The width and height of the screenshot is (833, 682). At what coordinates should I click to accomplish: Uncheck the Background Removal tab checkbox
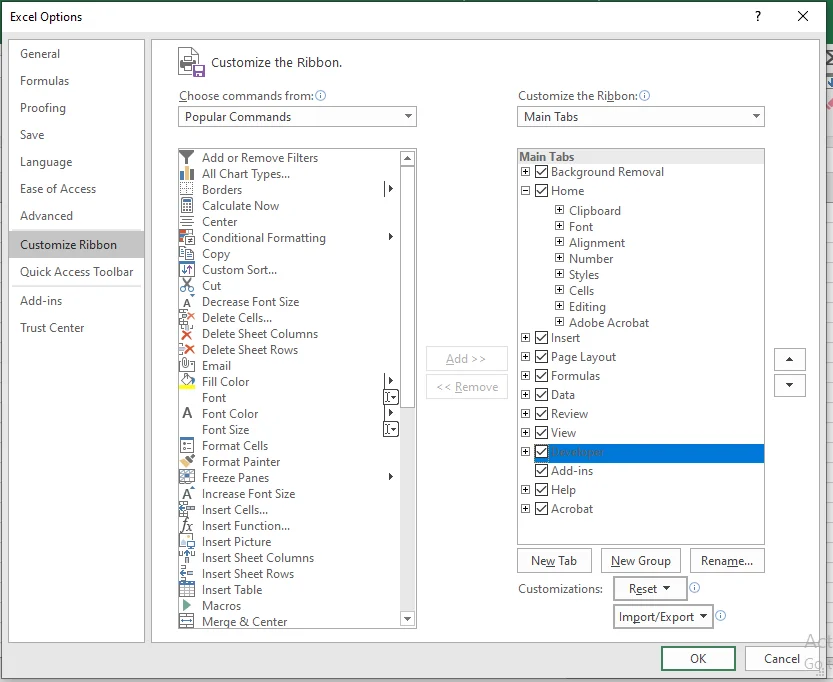(541, 172)
